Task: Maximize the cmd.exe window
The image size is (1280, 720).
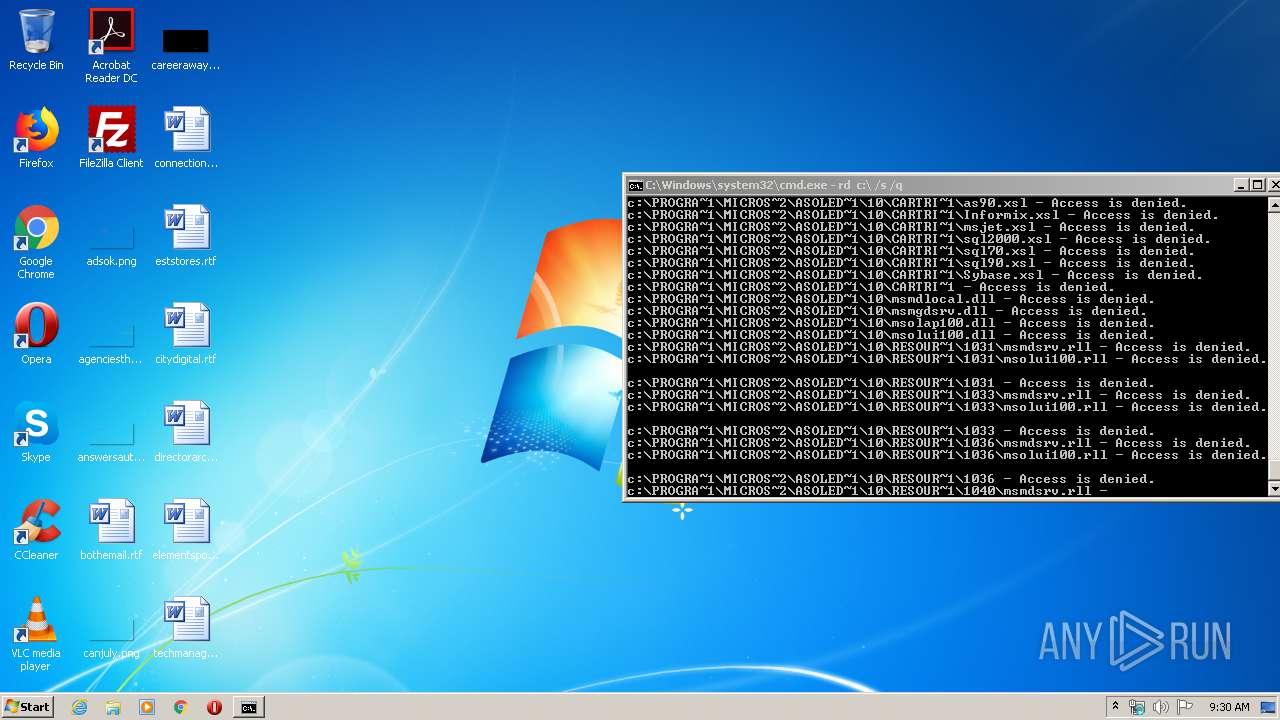Action: pos(1258,185)
